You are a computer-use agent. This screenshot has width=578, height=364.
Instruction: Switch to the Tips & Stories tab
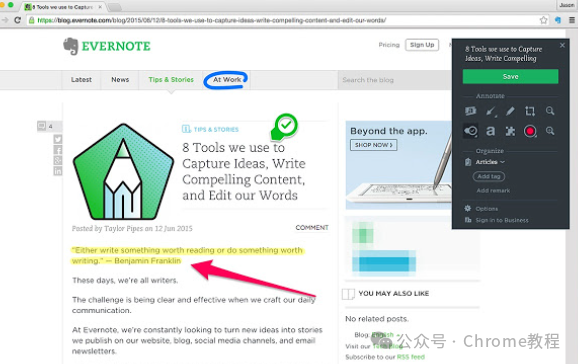point(171,80)
